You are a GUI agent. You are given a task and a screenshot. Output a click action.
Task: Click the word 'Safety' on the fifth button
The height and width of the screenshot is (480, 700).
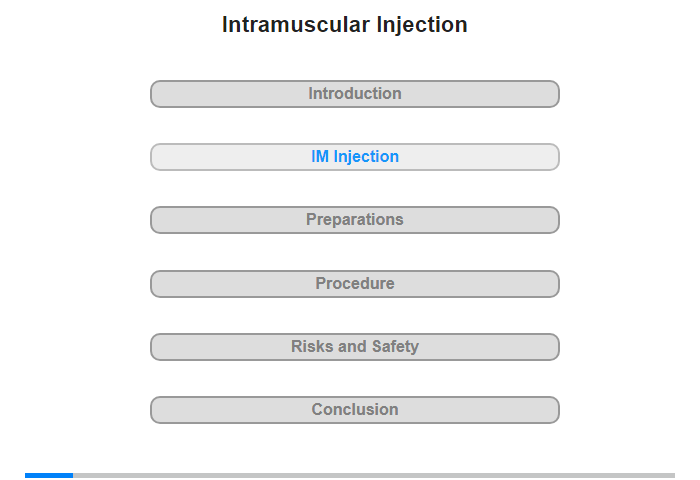coord(396,347)
